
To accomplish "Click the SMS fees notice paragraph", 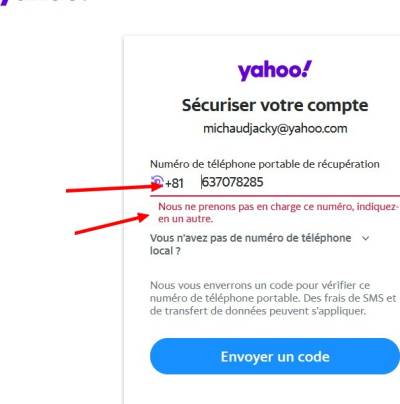I will pos(273,298).
